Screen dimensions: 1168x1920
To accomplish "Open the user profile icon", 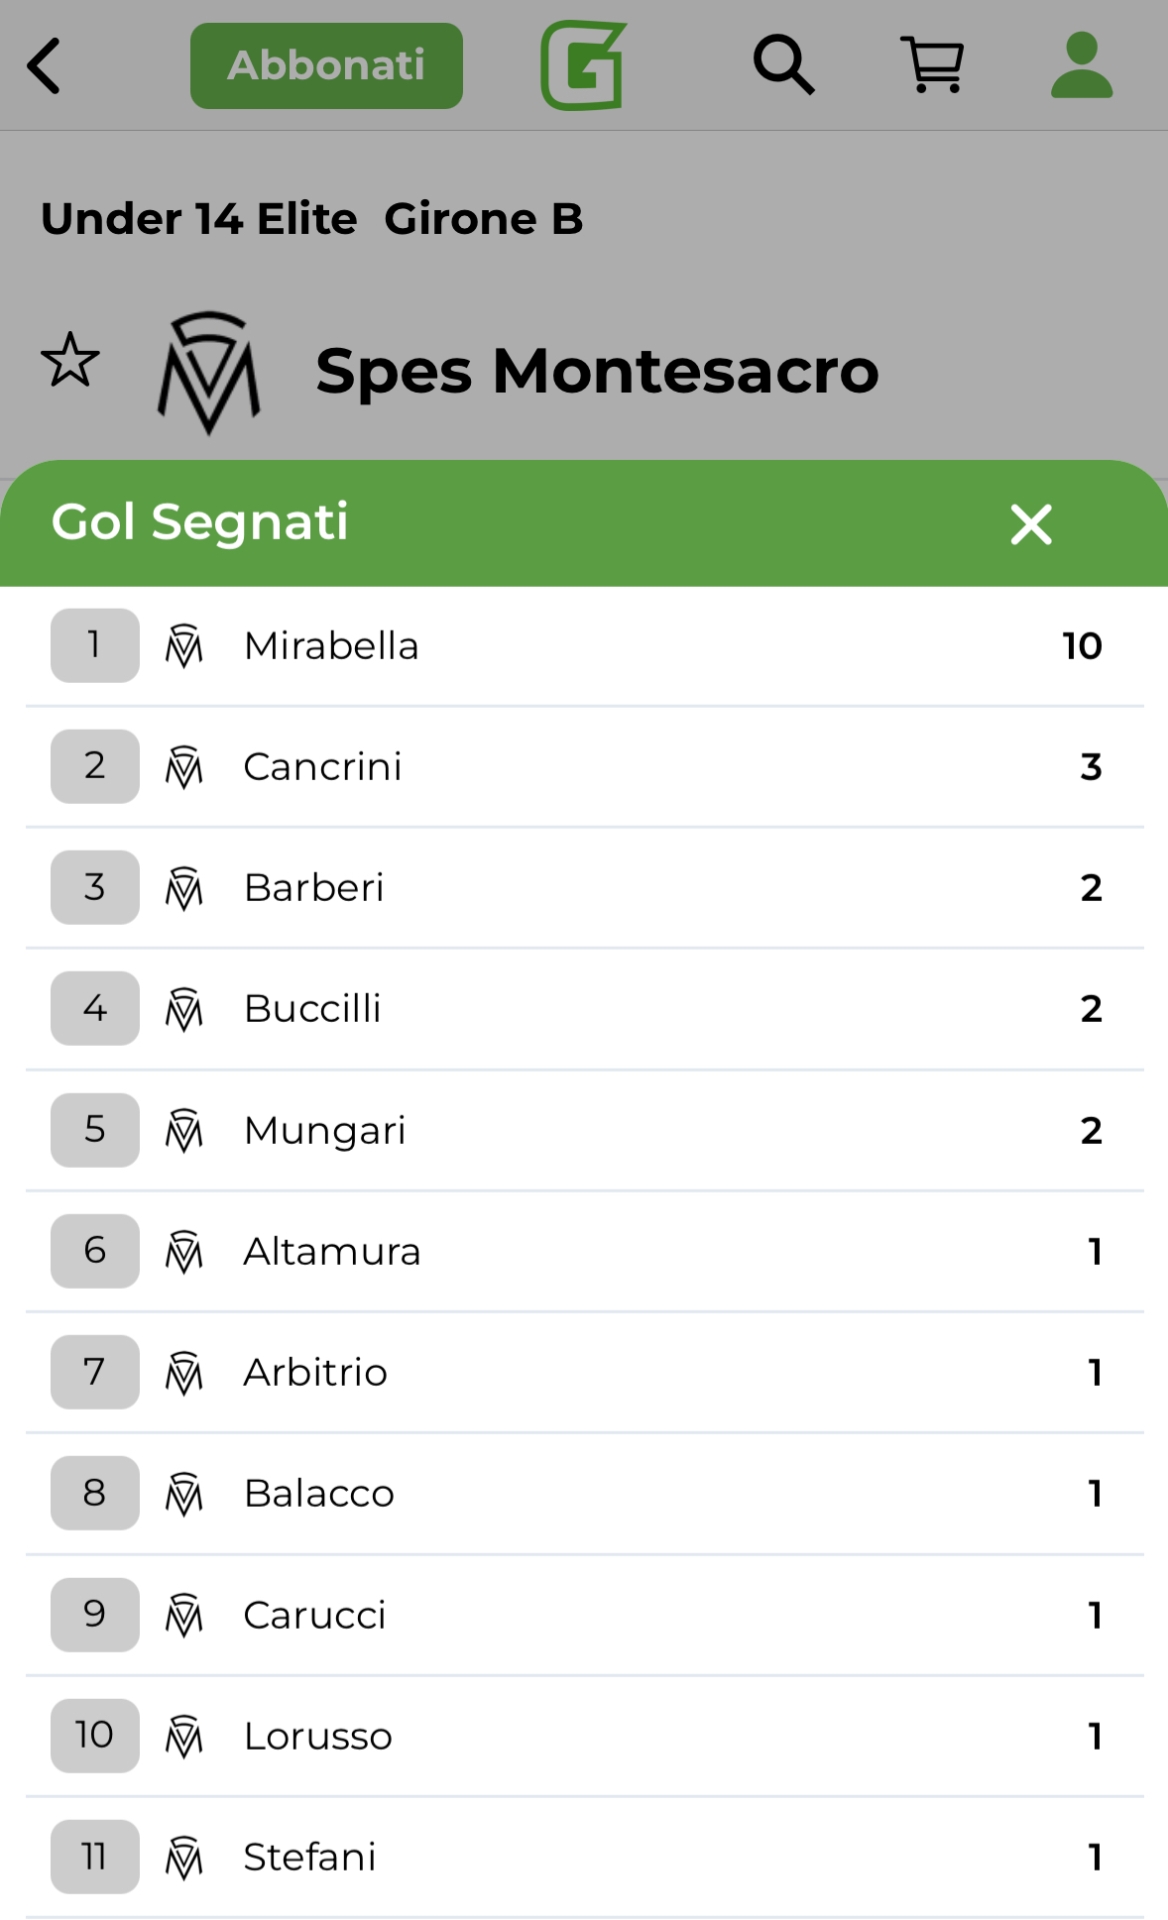I will (1081, 65).
